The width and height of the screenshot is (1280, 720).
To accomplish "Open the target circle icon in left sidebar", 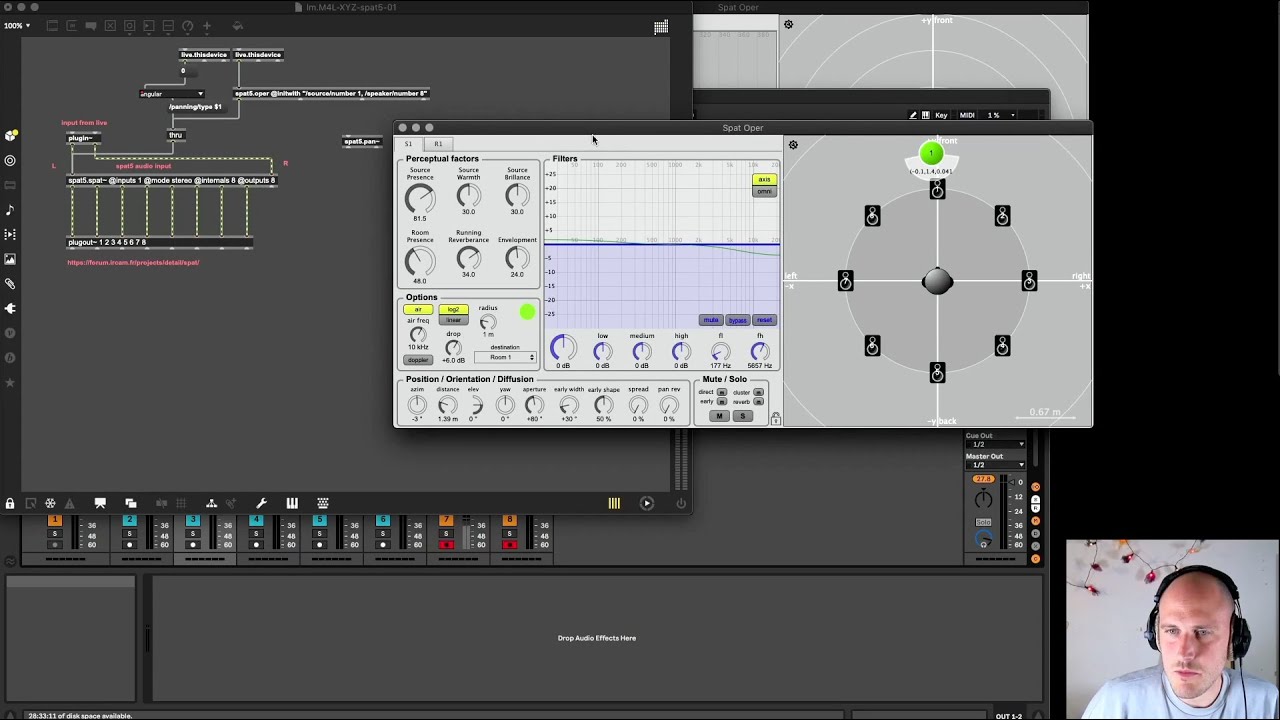I will 10,160.
